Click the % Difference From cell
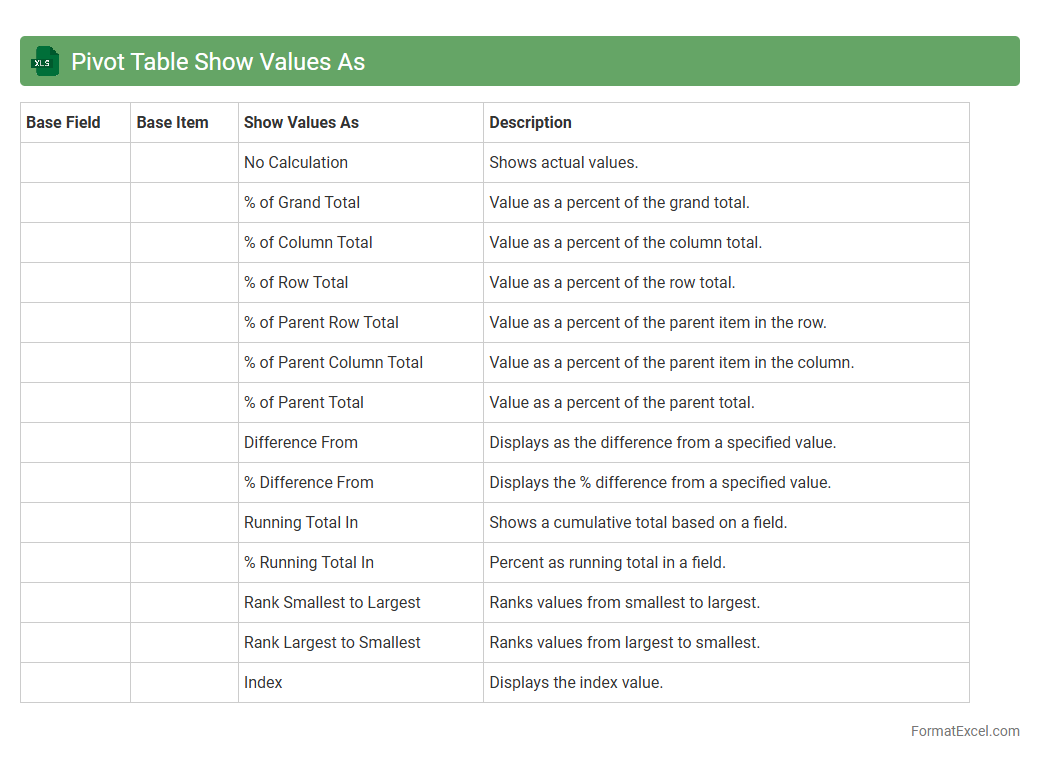 (x=308, y=483)
